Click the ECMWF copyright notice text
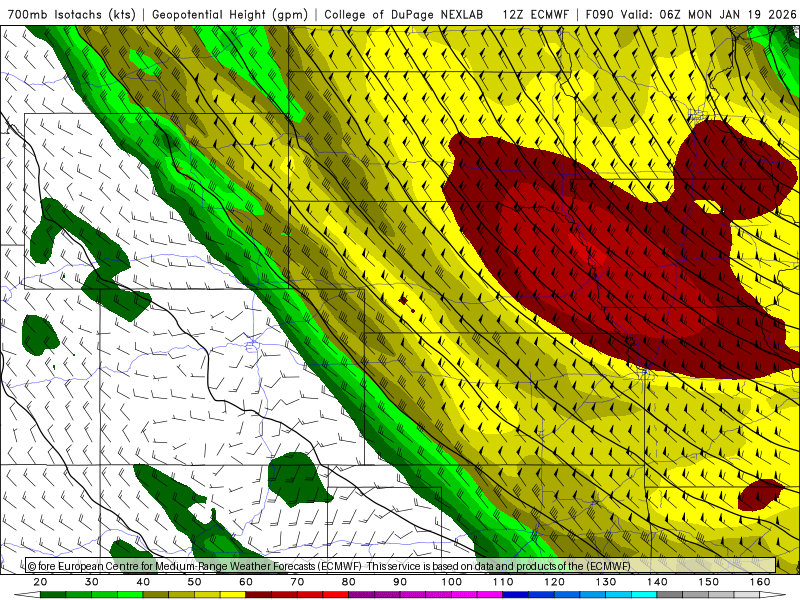Image resolution: width=800 pixels, height=600 pixels. point(329,566)
